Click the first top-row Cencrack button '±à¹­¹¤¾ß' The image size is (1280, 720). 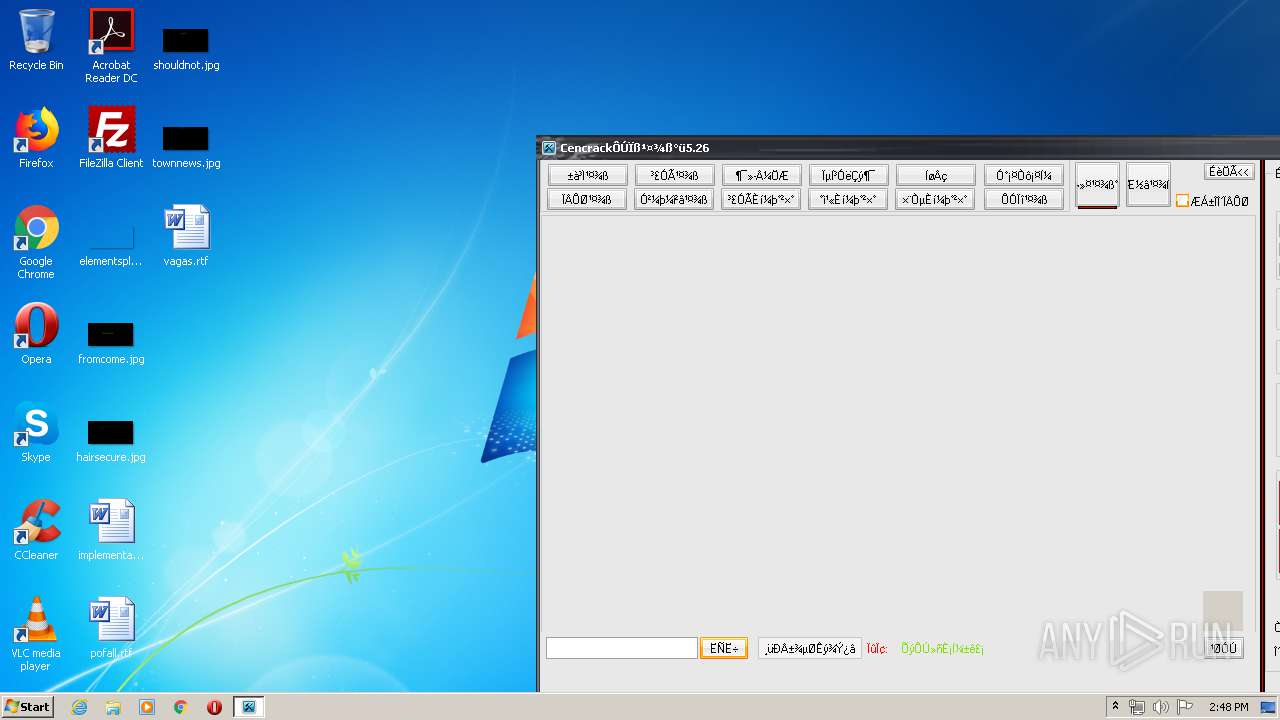click(587, 175)
